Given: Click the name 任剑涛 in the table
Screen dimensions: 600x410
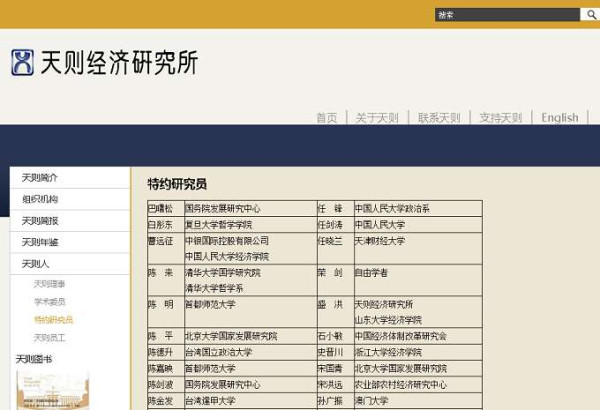Looking at the screenshot, I should [x=330, y=225].
